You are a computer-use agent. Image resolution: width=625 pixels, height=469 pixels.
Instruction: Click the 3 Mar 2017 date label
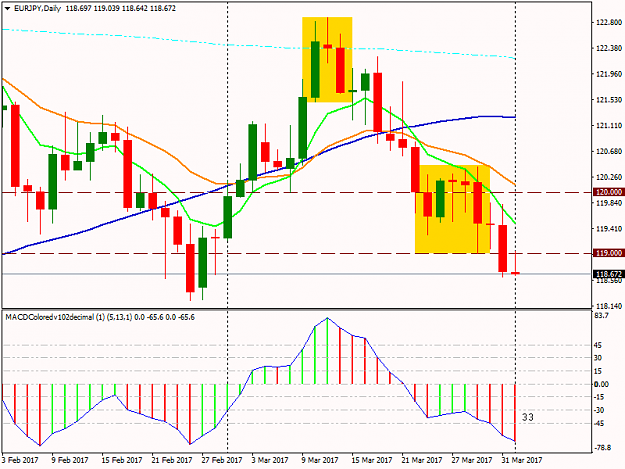270,460
